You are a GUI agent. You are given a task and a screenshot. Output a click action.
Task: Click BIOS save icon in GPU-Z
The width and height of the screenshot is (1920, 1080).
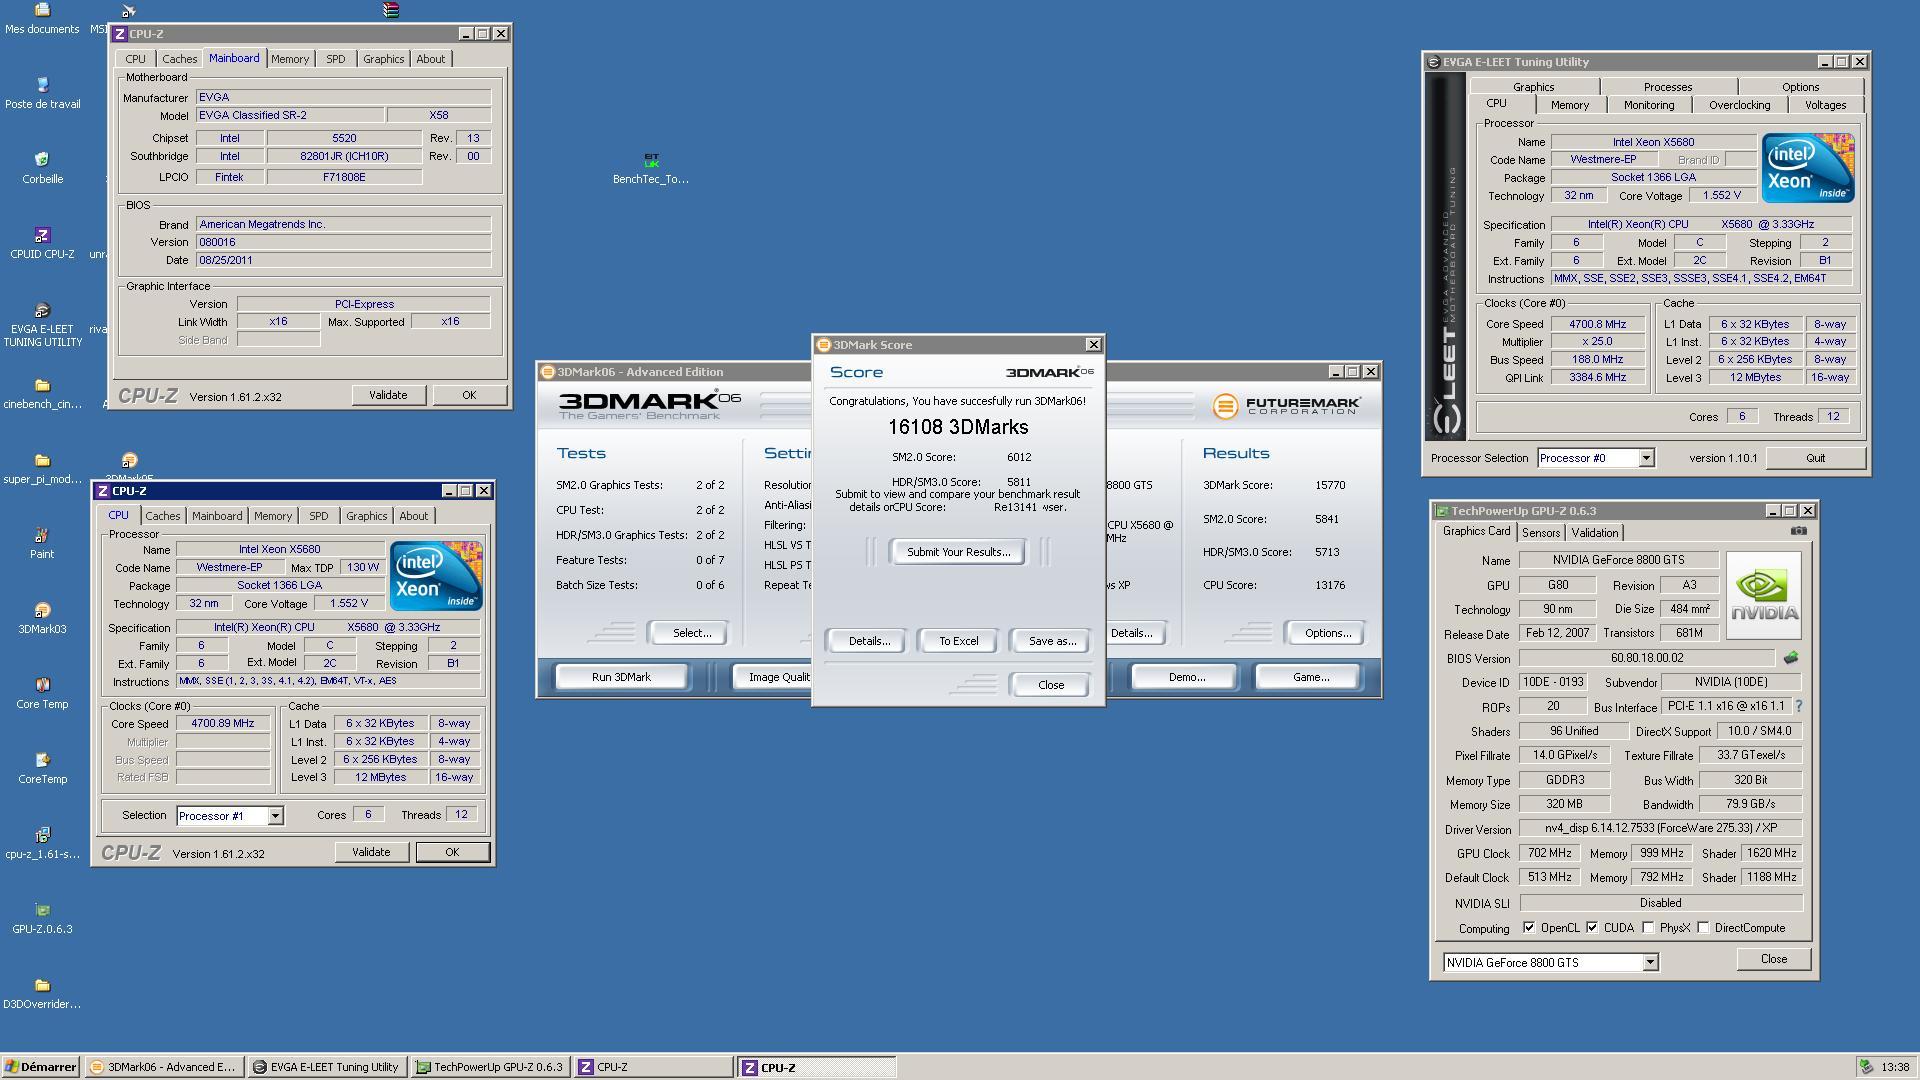click(x=1790, y=658)
